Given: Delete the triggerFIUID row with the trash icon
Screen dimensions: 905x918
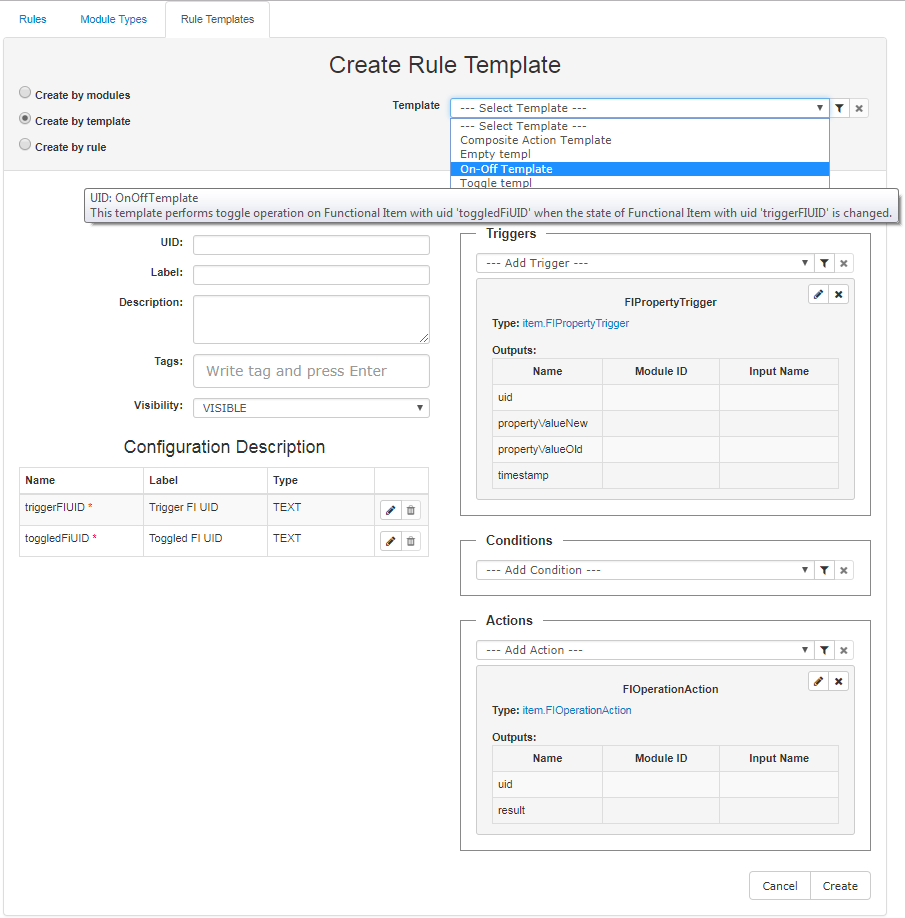Looking at the screenshot, I should coord(412,510).
